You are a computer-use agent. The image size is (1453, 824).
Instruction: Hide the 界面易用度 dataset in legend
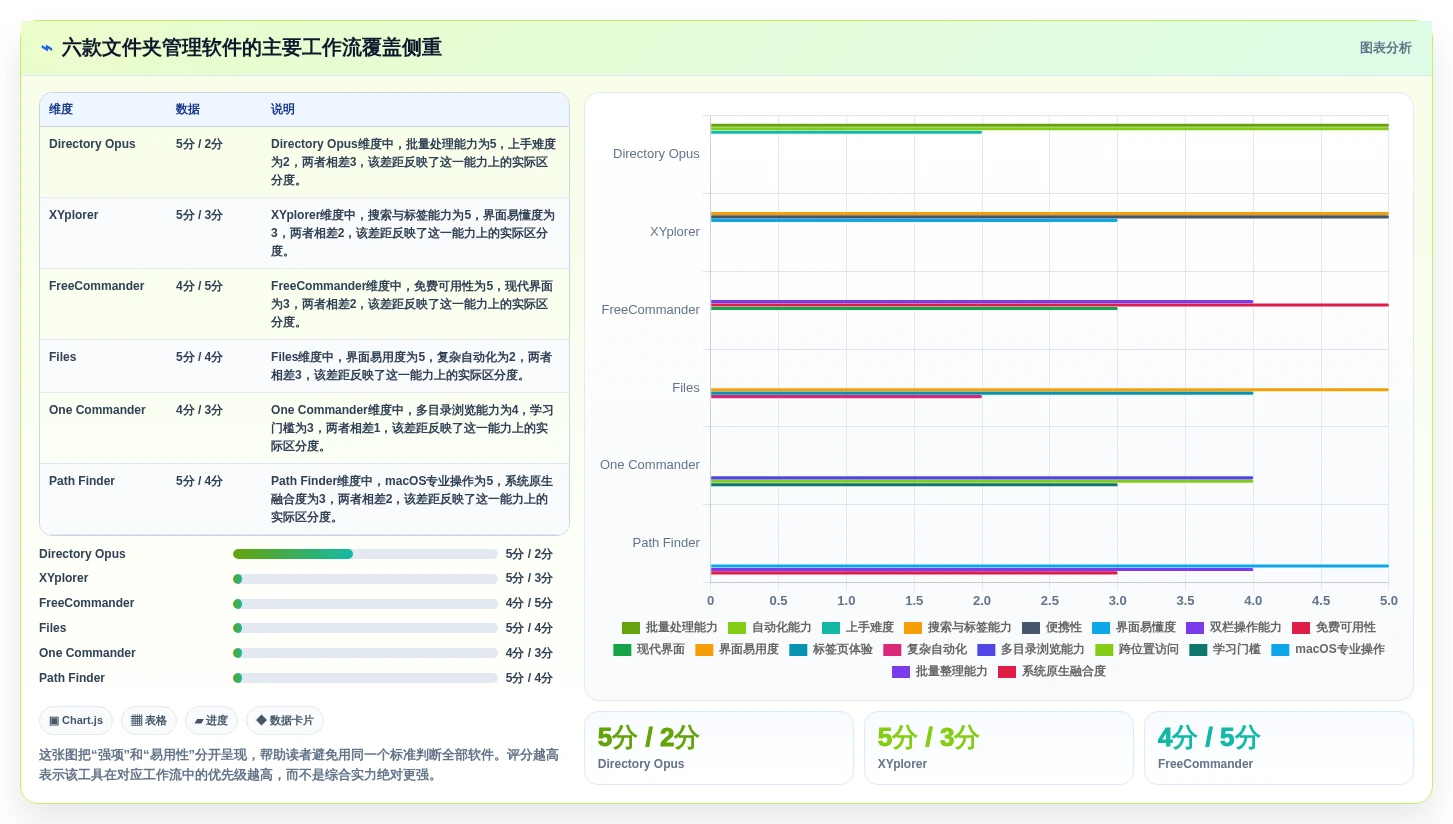click(737, 650)
